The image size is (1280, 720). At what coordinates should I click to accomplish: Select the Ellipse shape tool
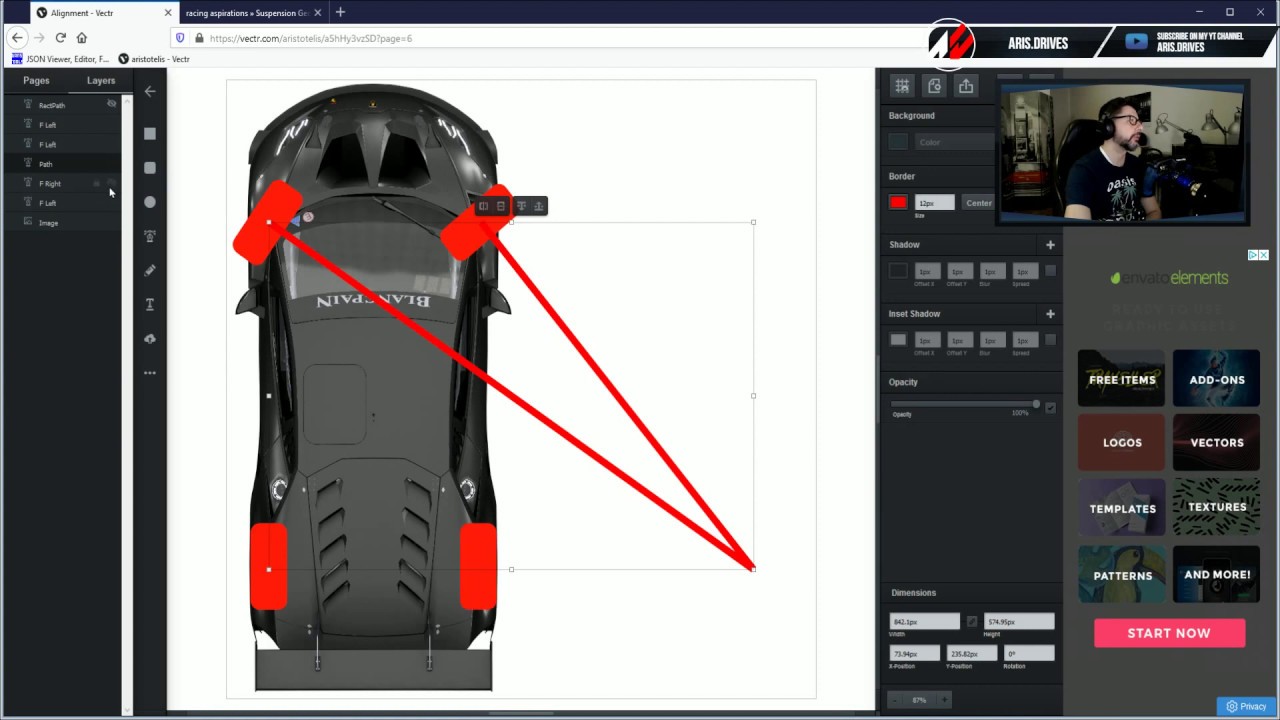(x=150, y=202)
